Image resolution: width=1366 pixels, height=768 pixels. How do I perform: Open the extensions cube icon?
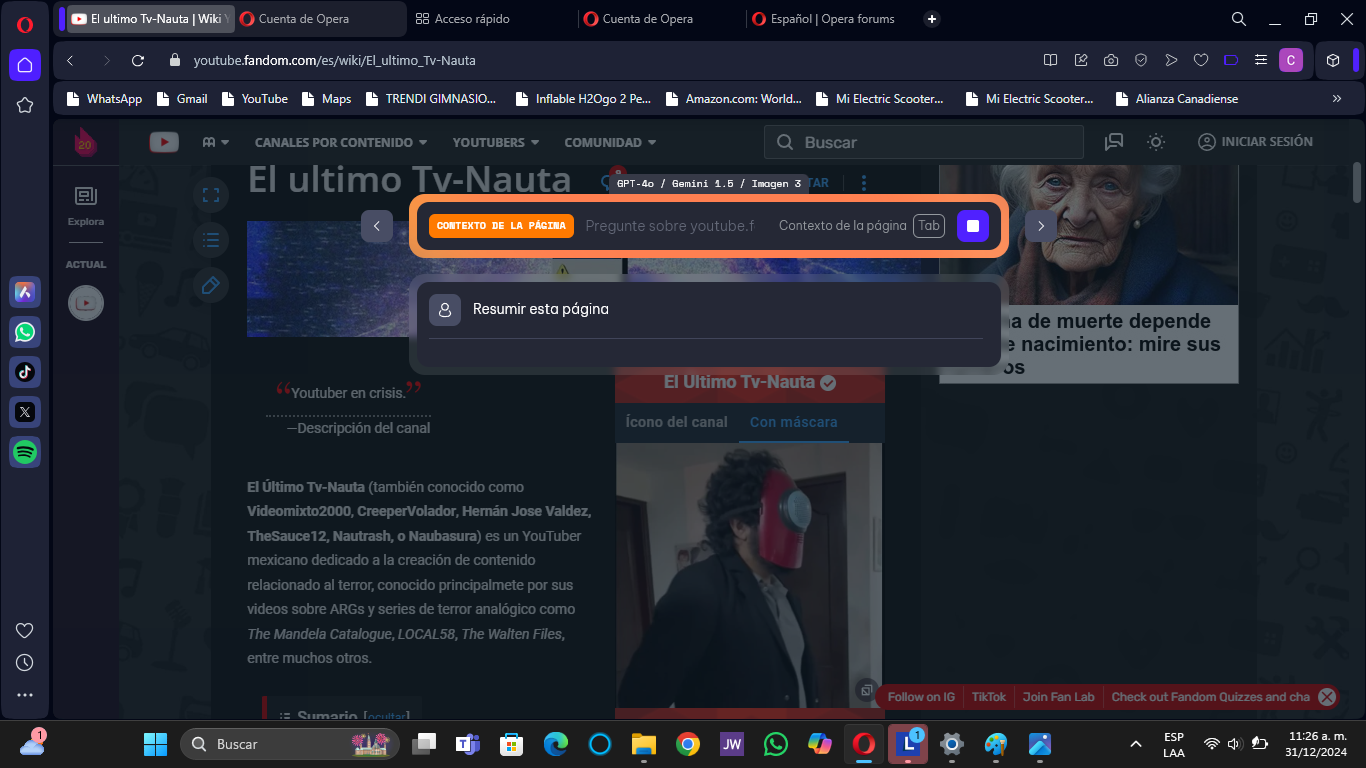tap(1333, 60)
